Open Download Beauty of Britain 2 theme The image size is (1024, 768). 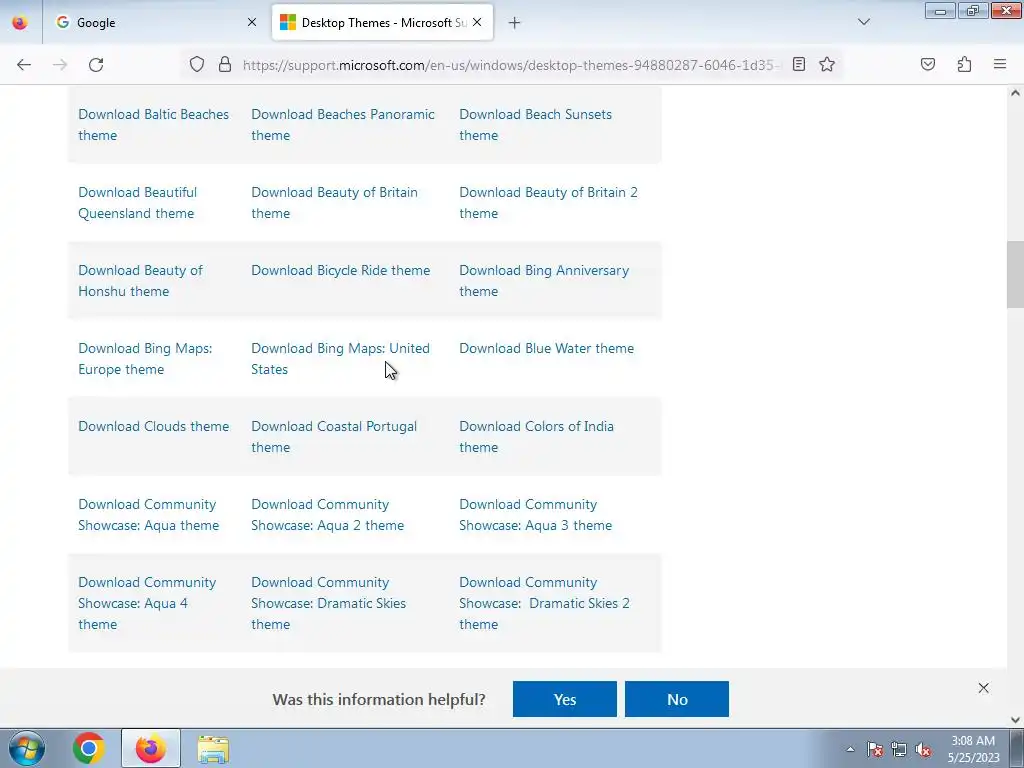[x=549, y=202]
